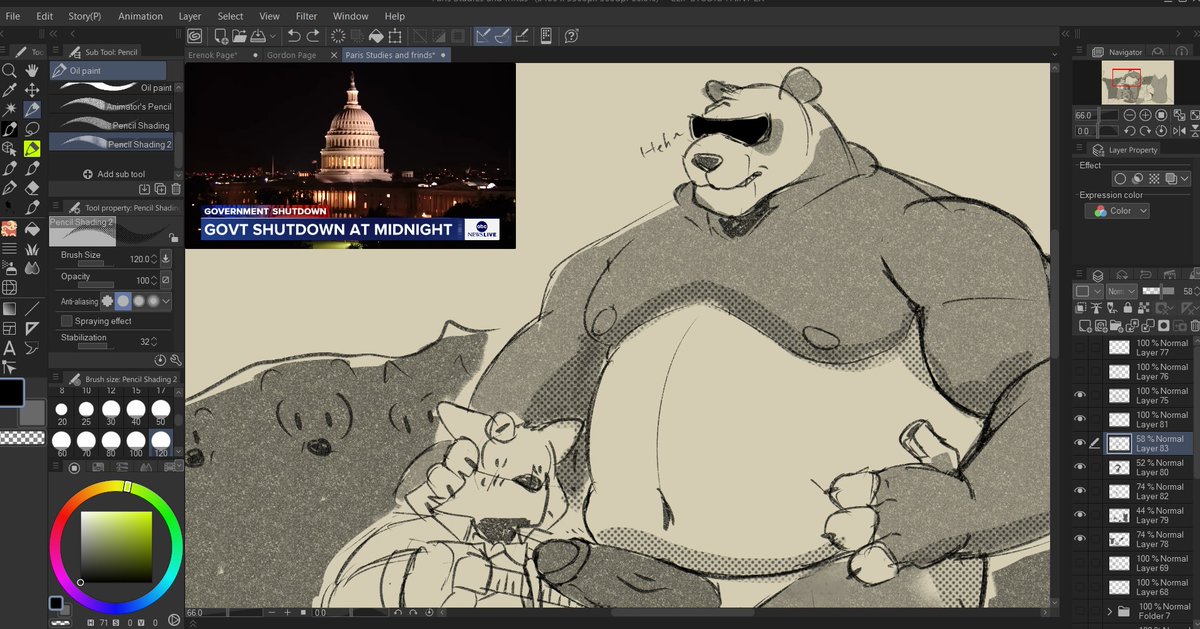
Task: Enable the Spraying effect checkbox
Action: pos(67,321)
